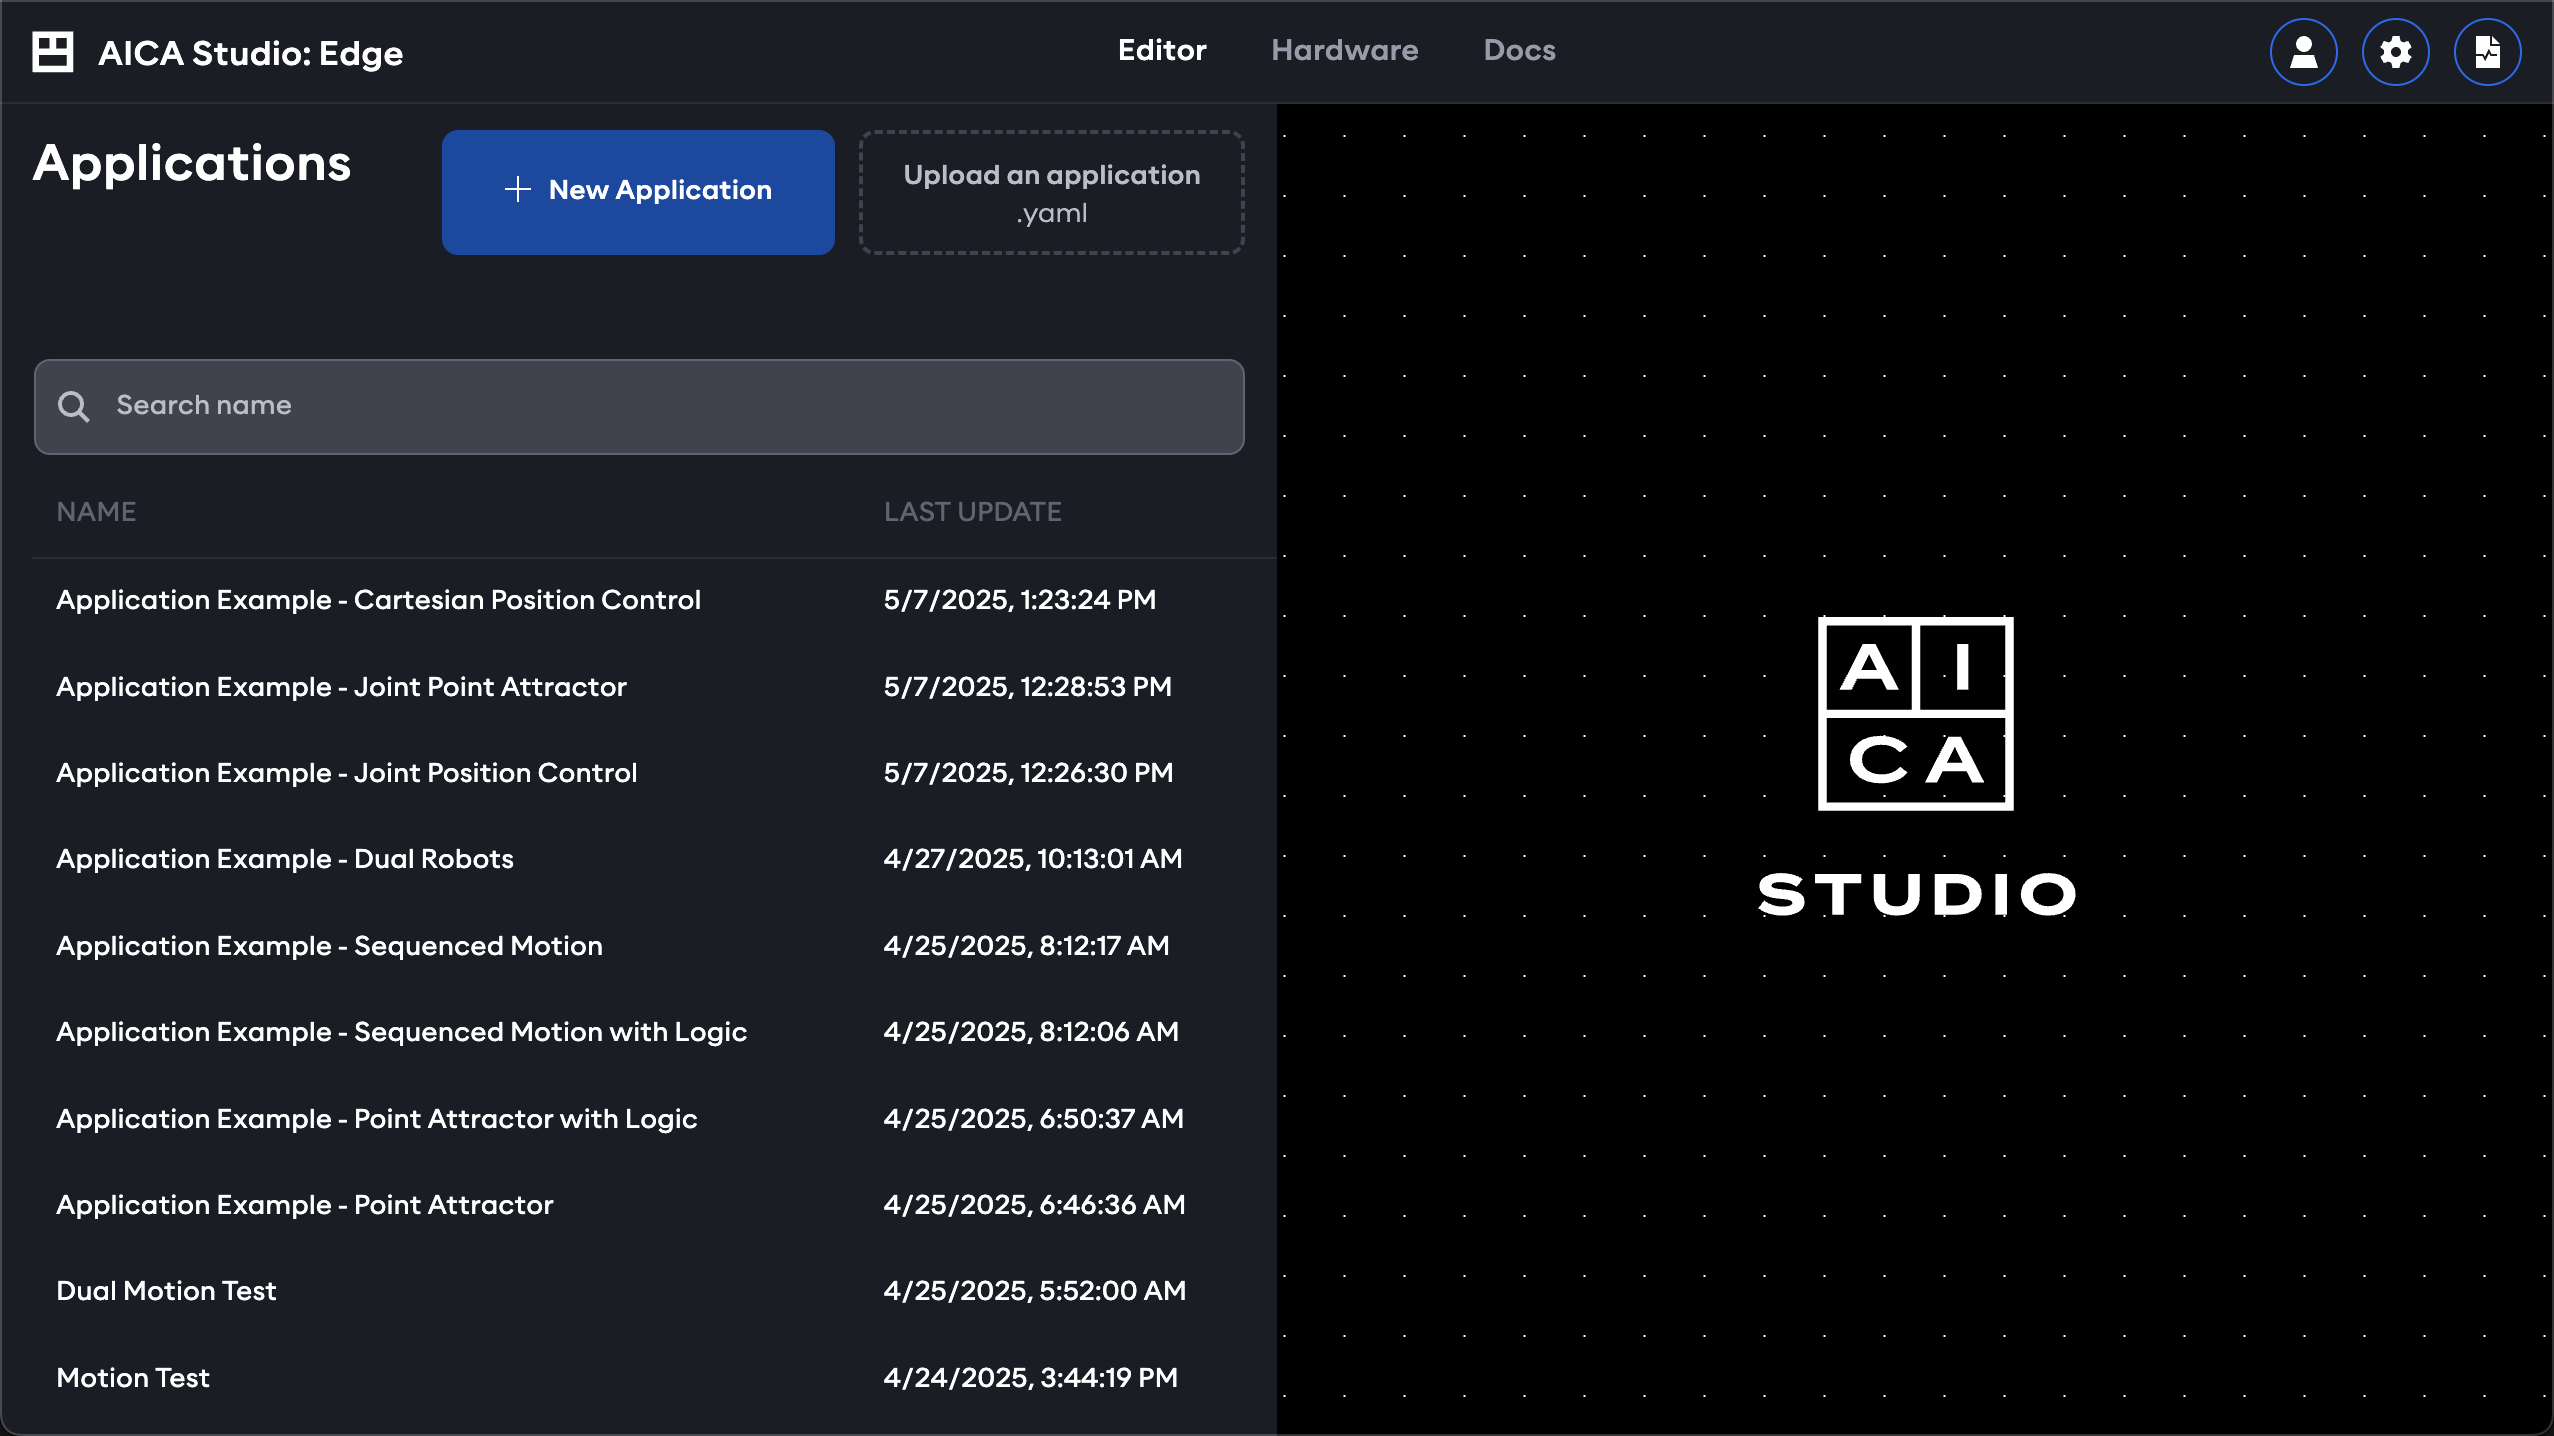Screen dimensions: 2554x1436
Task: Click the New Application button
Action: (x=638, y=192)
